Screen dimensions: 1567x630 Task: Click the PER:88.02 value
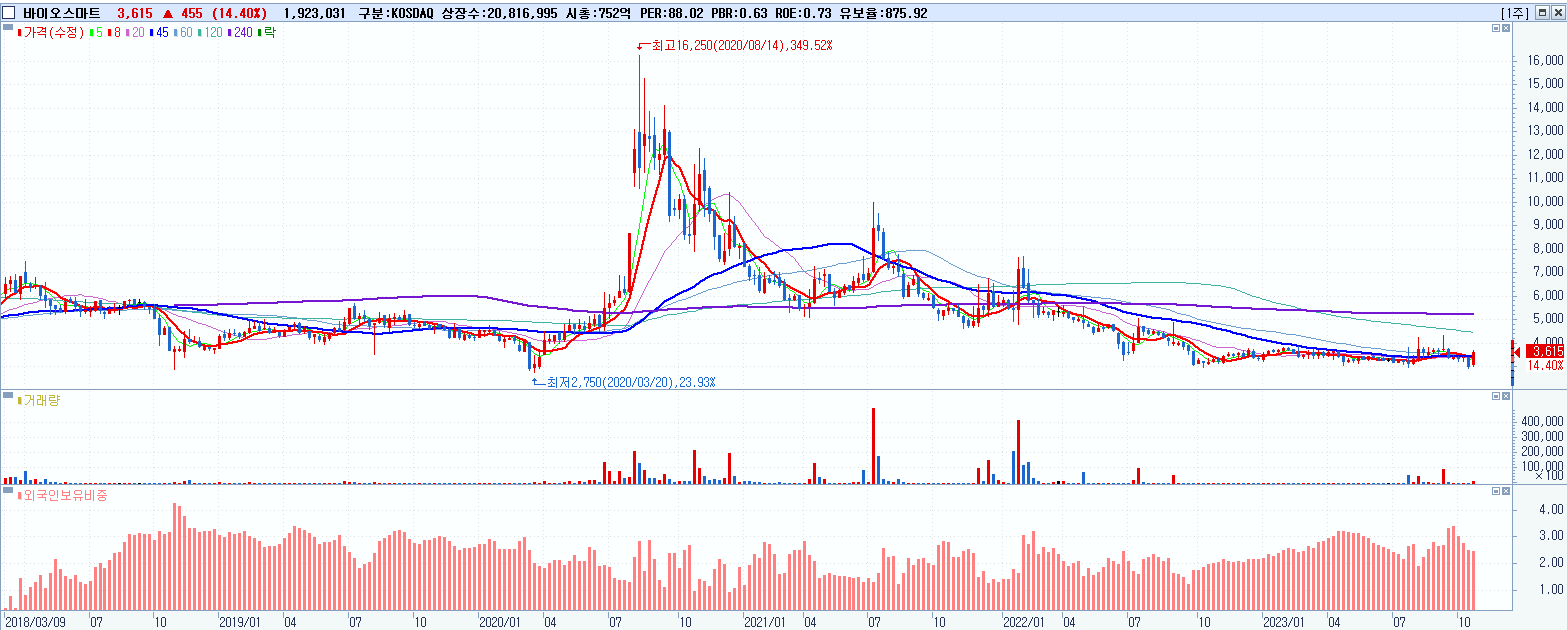point(674,13)
